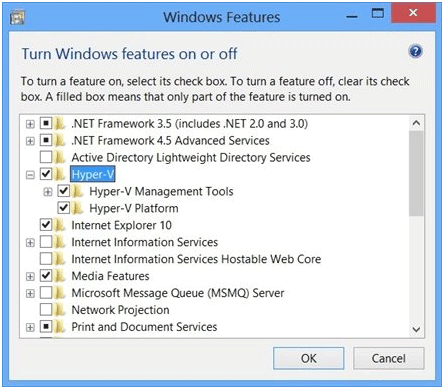The height and width of the screenshot is (389, 444).
Task: Click the Windows Features title bar icon
Action: (x=17, y=17)
